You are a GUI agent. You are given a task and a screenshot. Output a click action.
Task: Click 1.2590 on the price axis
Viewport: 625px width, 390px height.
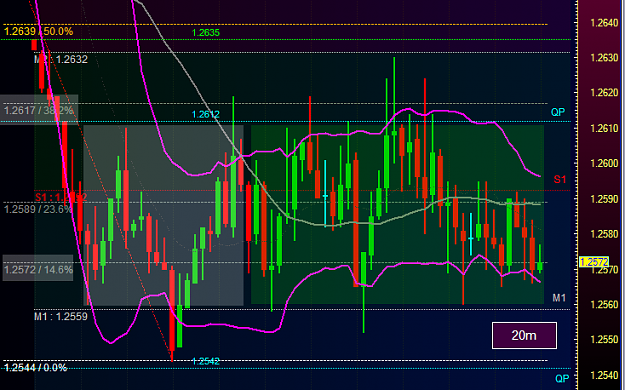coord(604,199)
